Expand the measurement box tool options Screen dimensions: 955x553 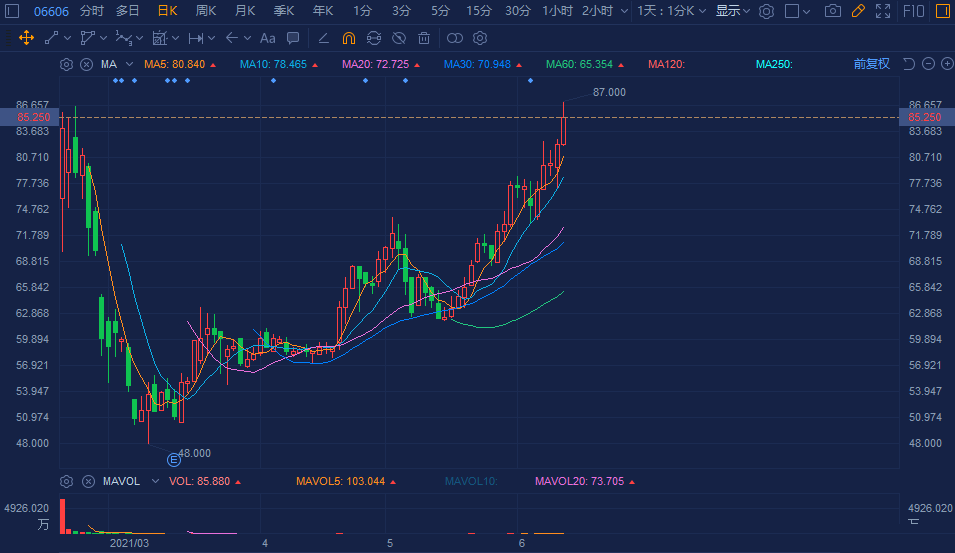pos(175,38)
